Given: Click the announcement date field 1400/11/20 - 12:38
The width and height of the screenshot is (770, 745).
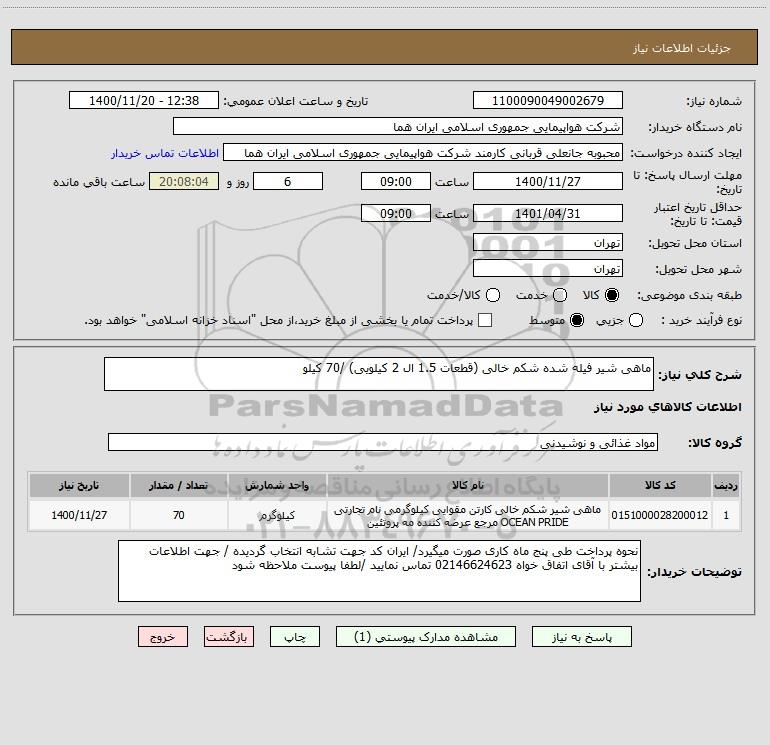Looking at the screenshot, I should (144, 100).
